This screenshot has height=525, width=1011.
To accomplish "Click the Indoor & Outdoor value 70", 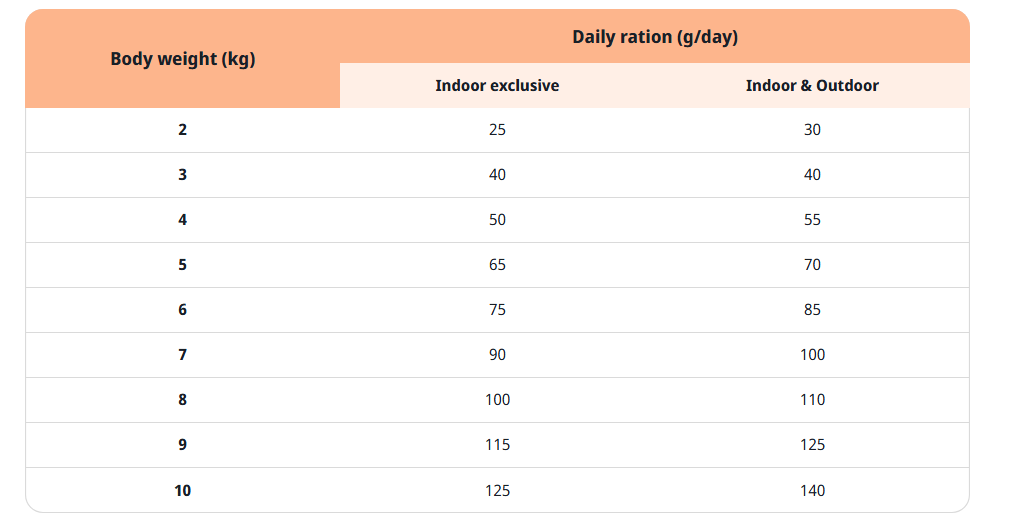I will pyautogui.click(x=812, y=265).
